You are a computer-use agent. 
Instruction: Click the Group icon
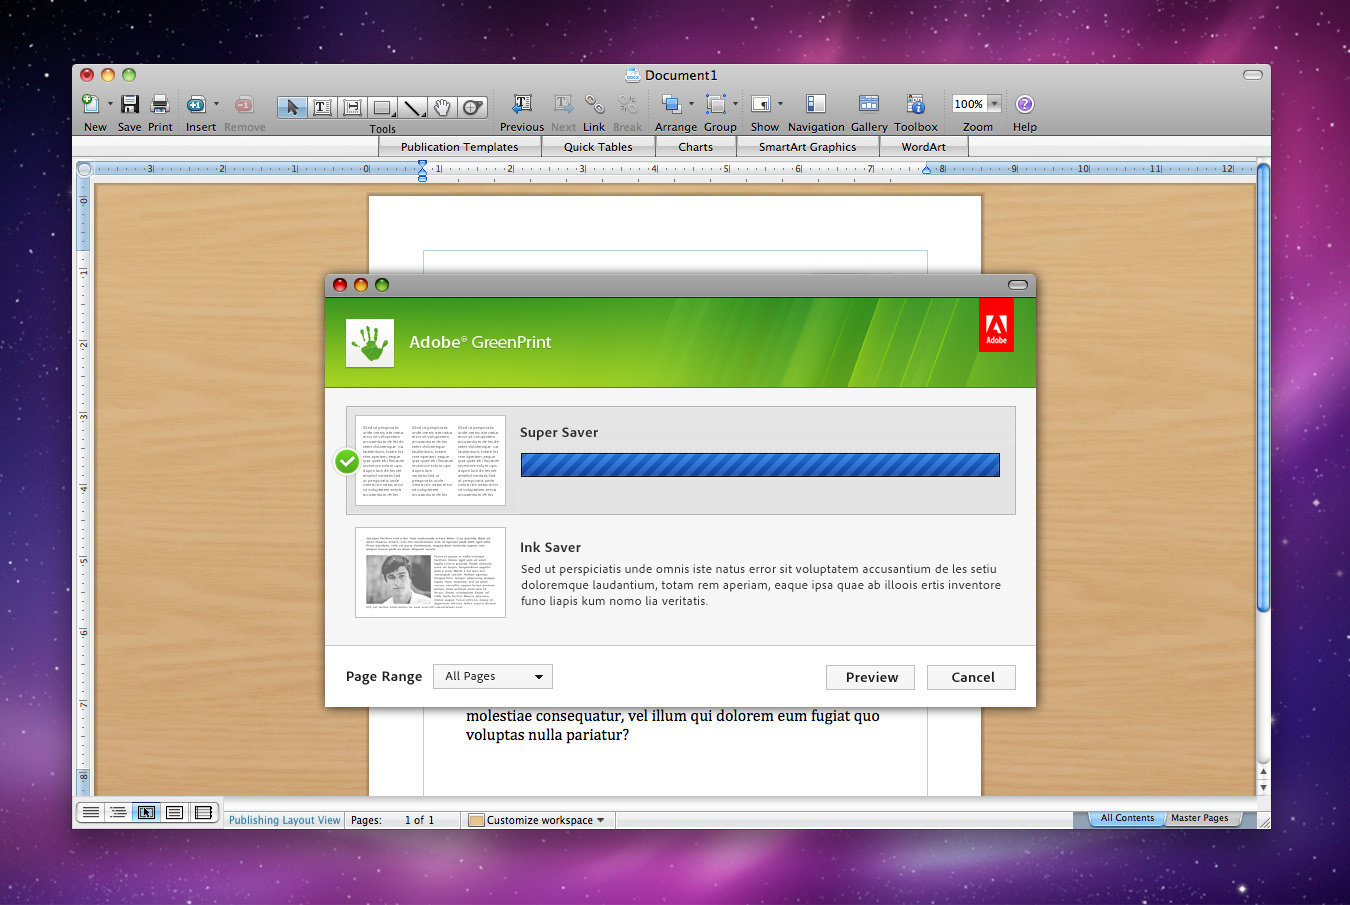coord(716,104)
